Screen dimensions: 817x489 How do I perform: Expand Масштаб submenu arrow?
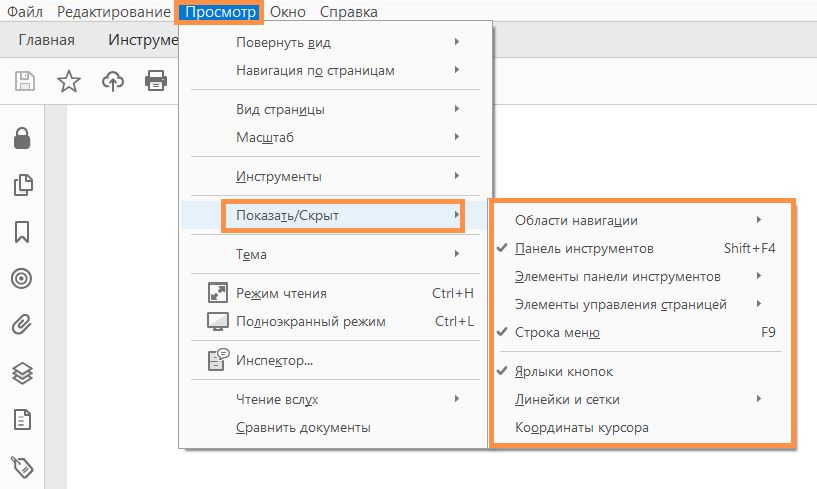[456, 137]
